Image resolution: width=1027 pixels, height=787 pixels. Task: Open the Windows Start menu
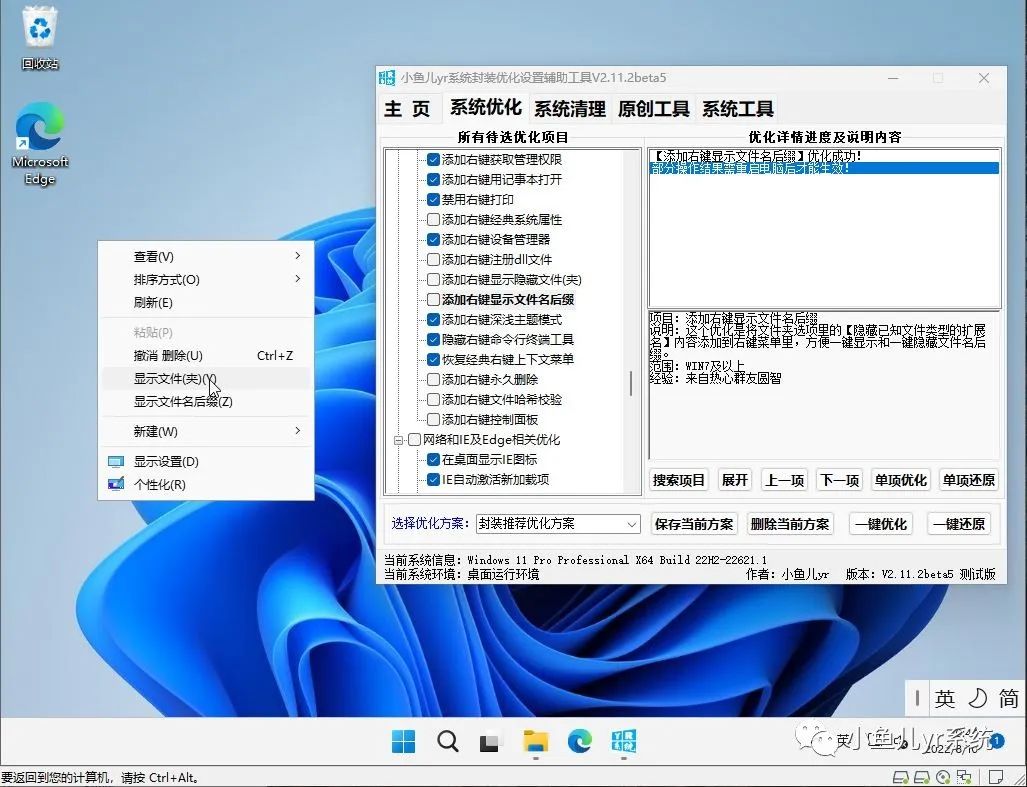pos(403,741)
